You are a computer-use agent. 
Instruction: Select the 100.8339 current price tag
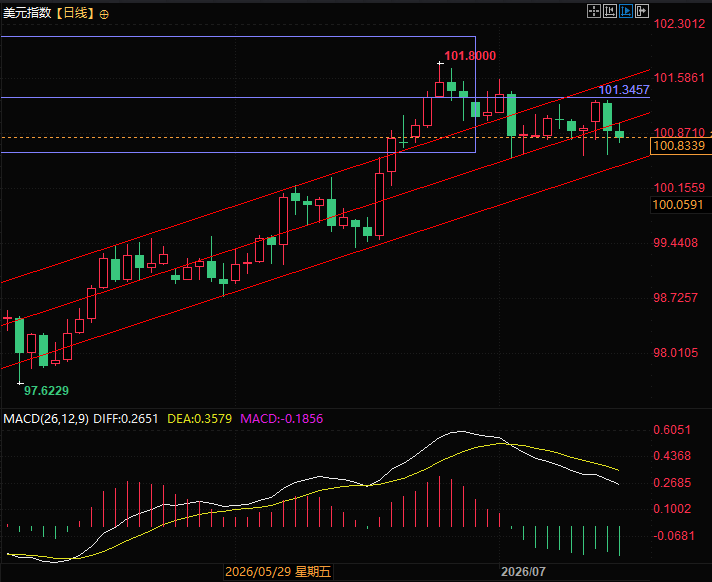pos(679,146)
